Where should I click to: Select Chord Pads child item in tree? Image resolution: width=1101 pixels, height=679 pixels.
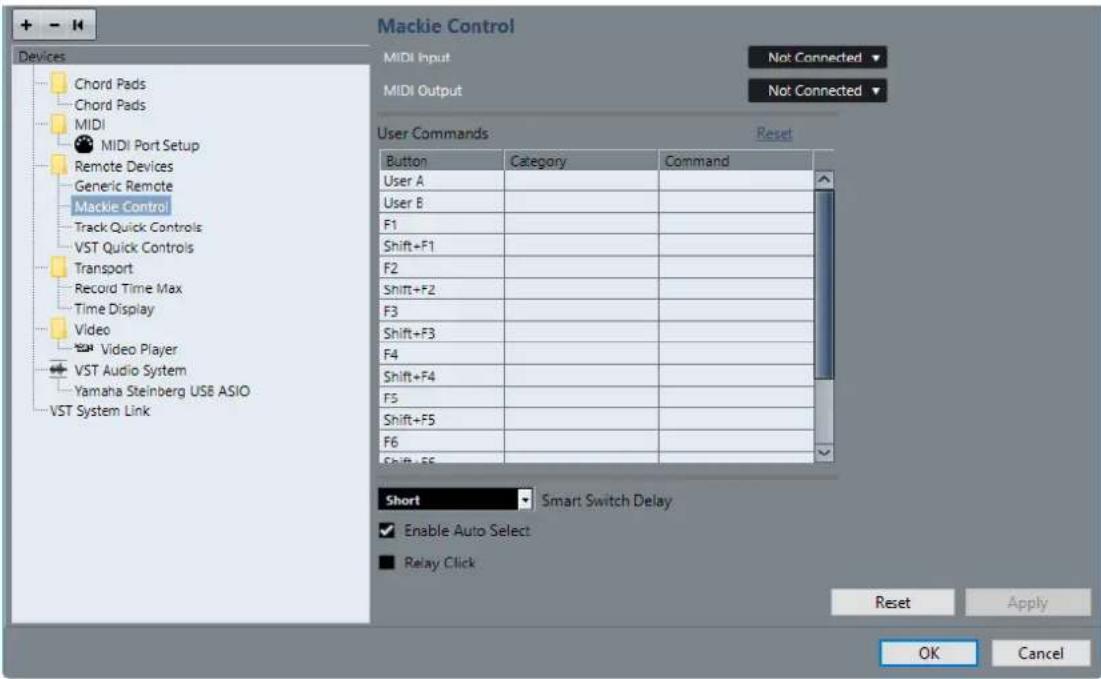[110, 105]
